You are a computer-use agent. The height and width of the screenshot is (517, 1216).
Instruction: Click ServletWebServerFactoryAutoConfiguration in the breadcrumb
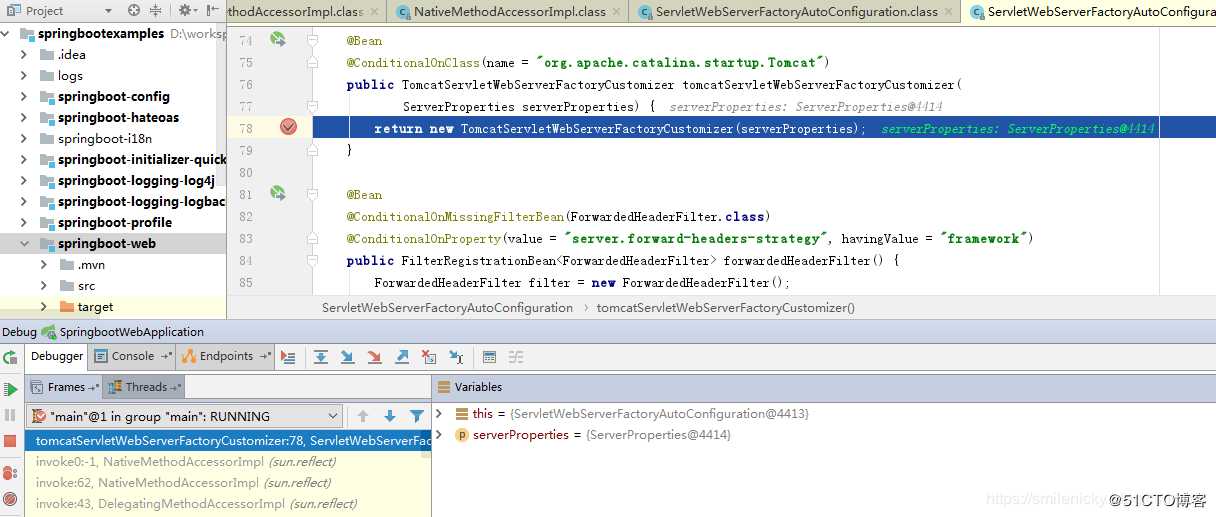tap(447, 308)
